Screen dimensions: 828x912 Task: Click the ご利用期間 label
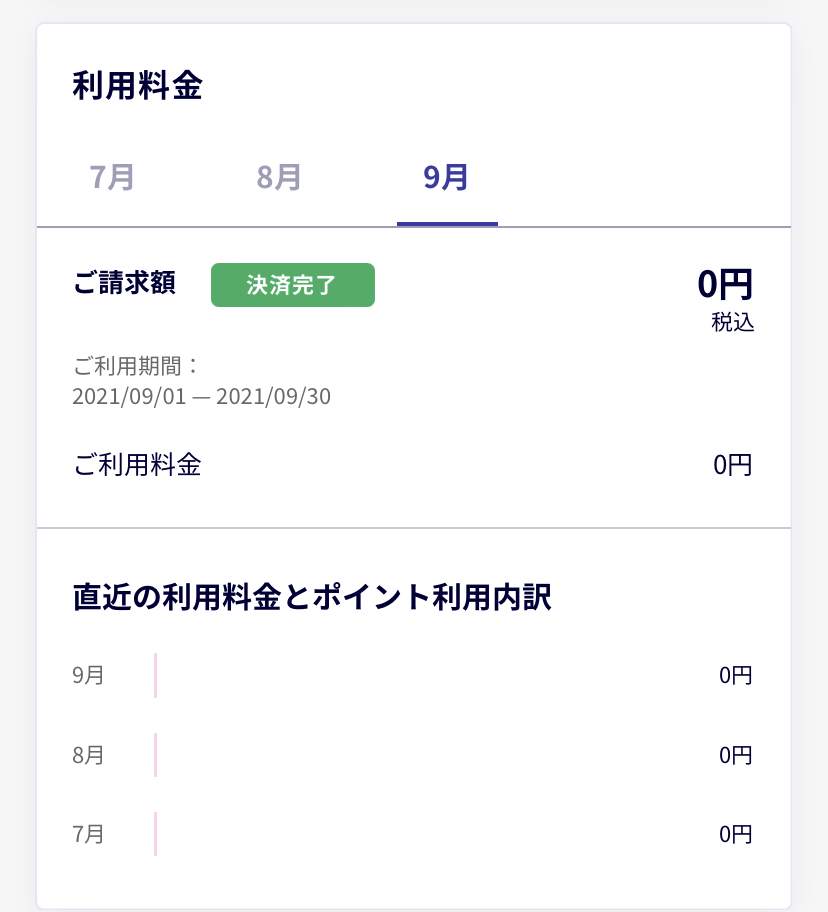pos(136,365)
